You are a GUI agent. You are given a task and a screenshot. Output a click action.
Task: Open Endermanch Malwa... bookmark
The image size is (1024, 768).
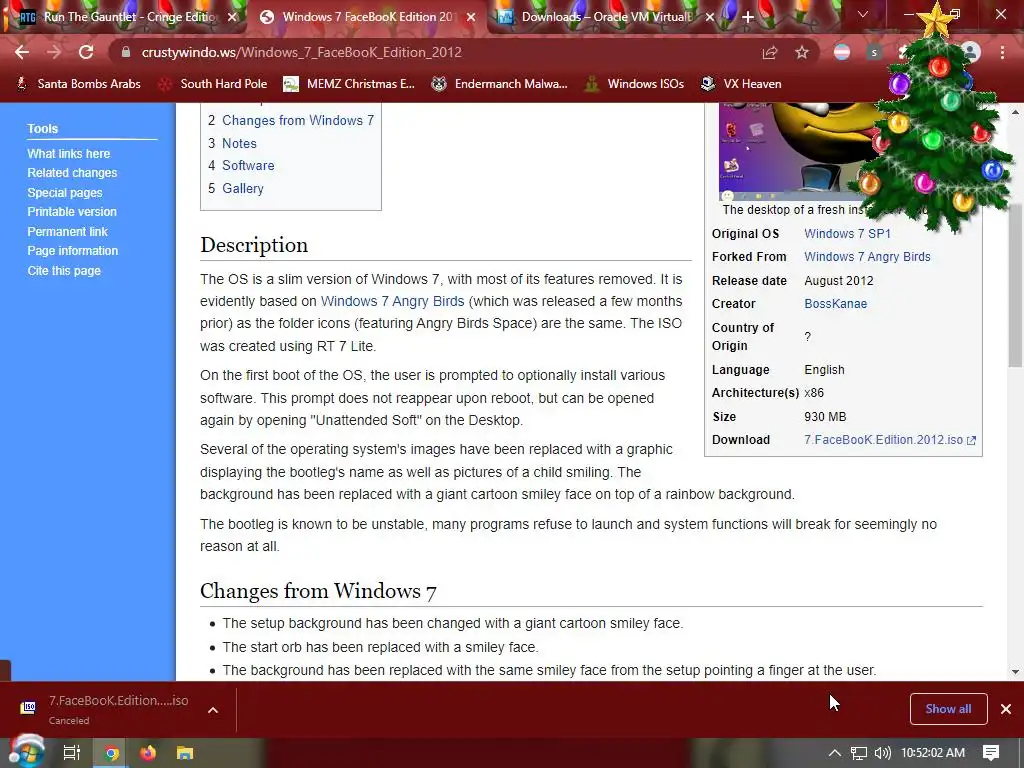point(500,84)
